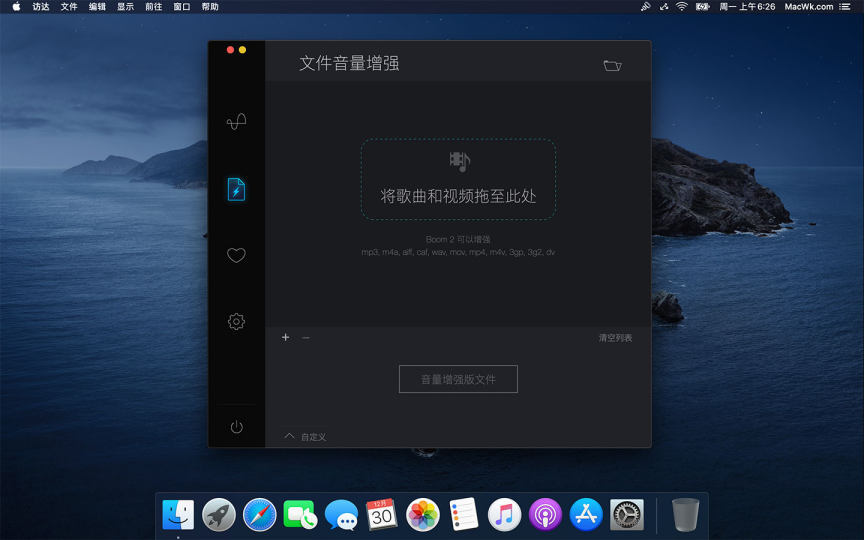Open the folder icon at top right
Screen dimensions: 864x540
612,65
